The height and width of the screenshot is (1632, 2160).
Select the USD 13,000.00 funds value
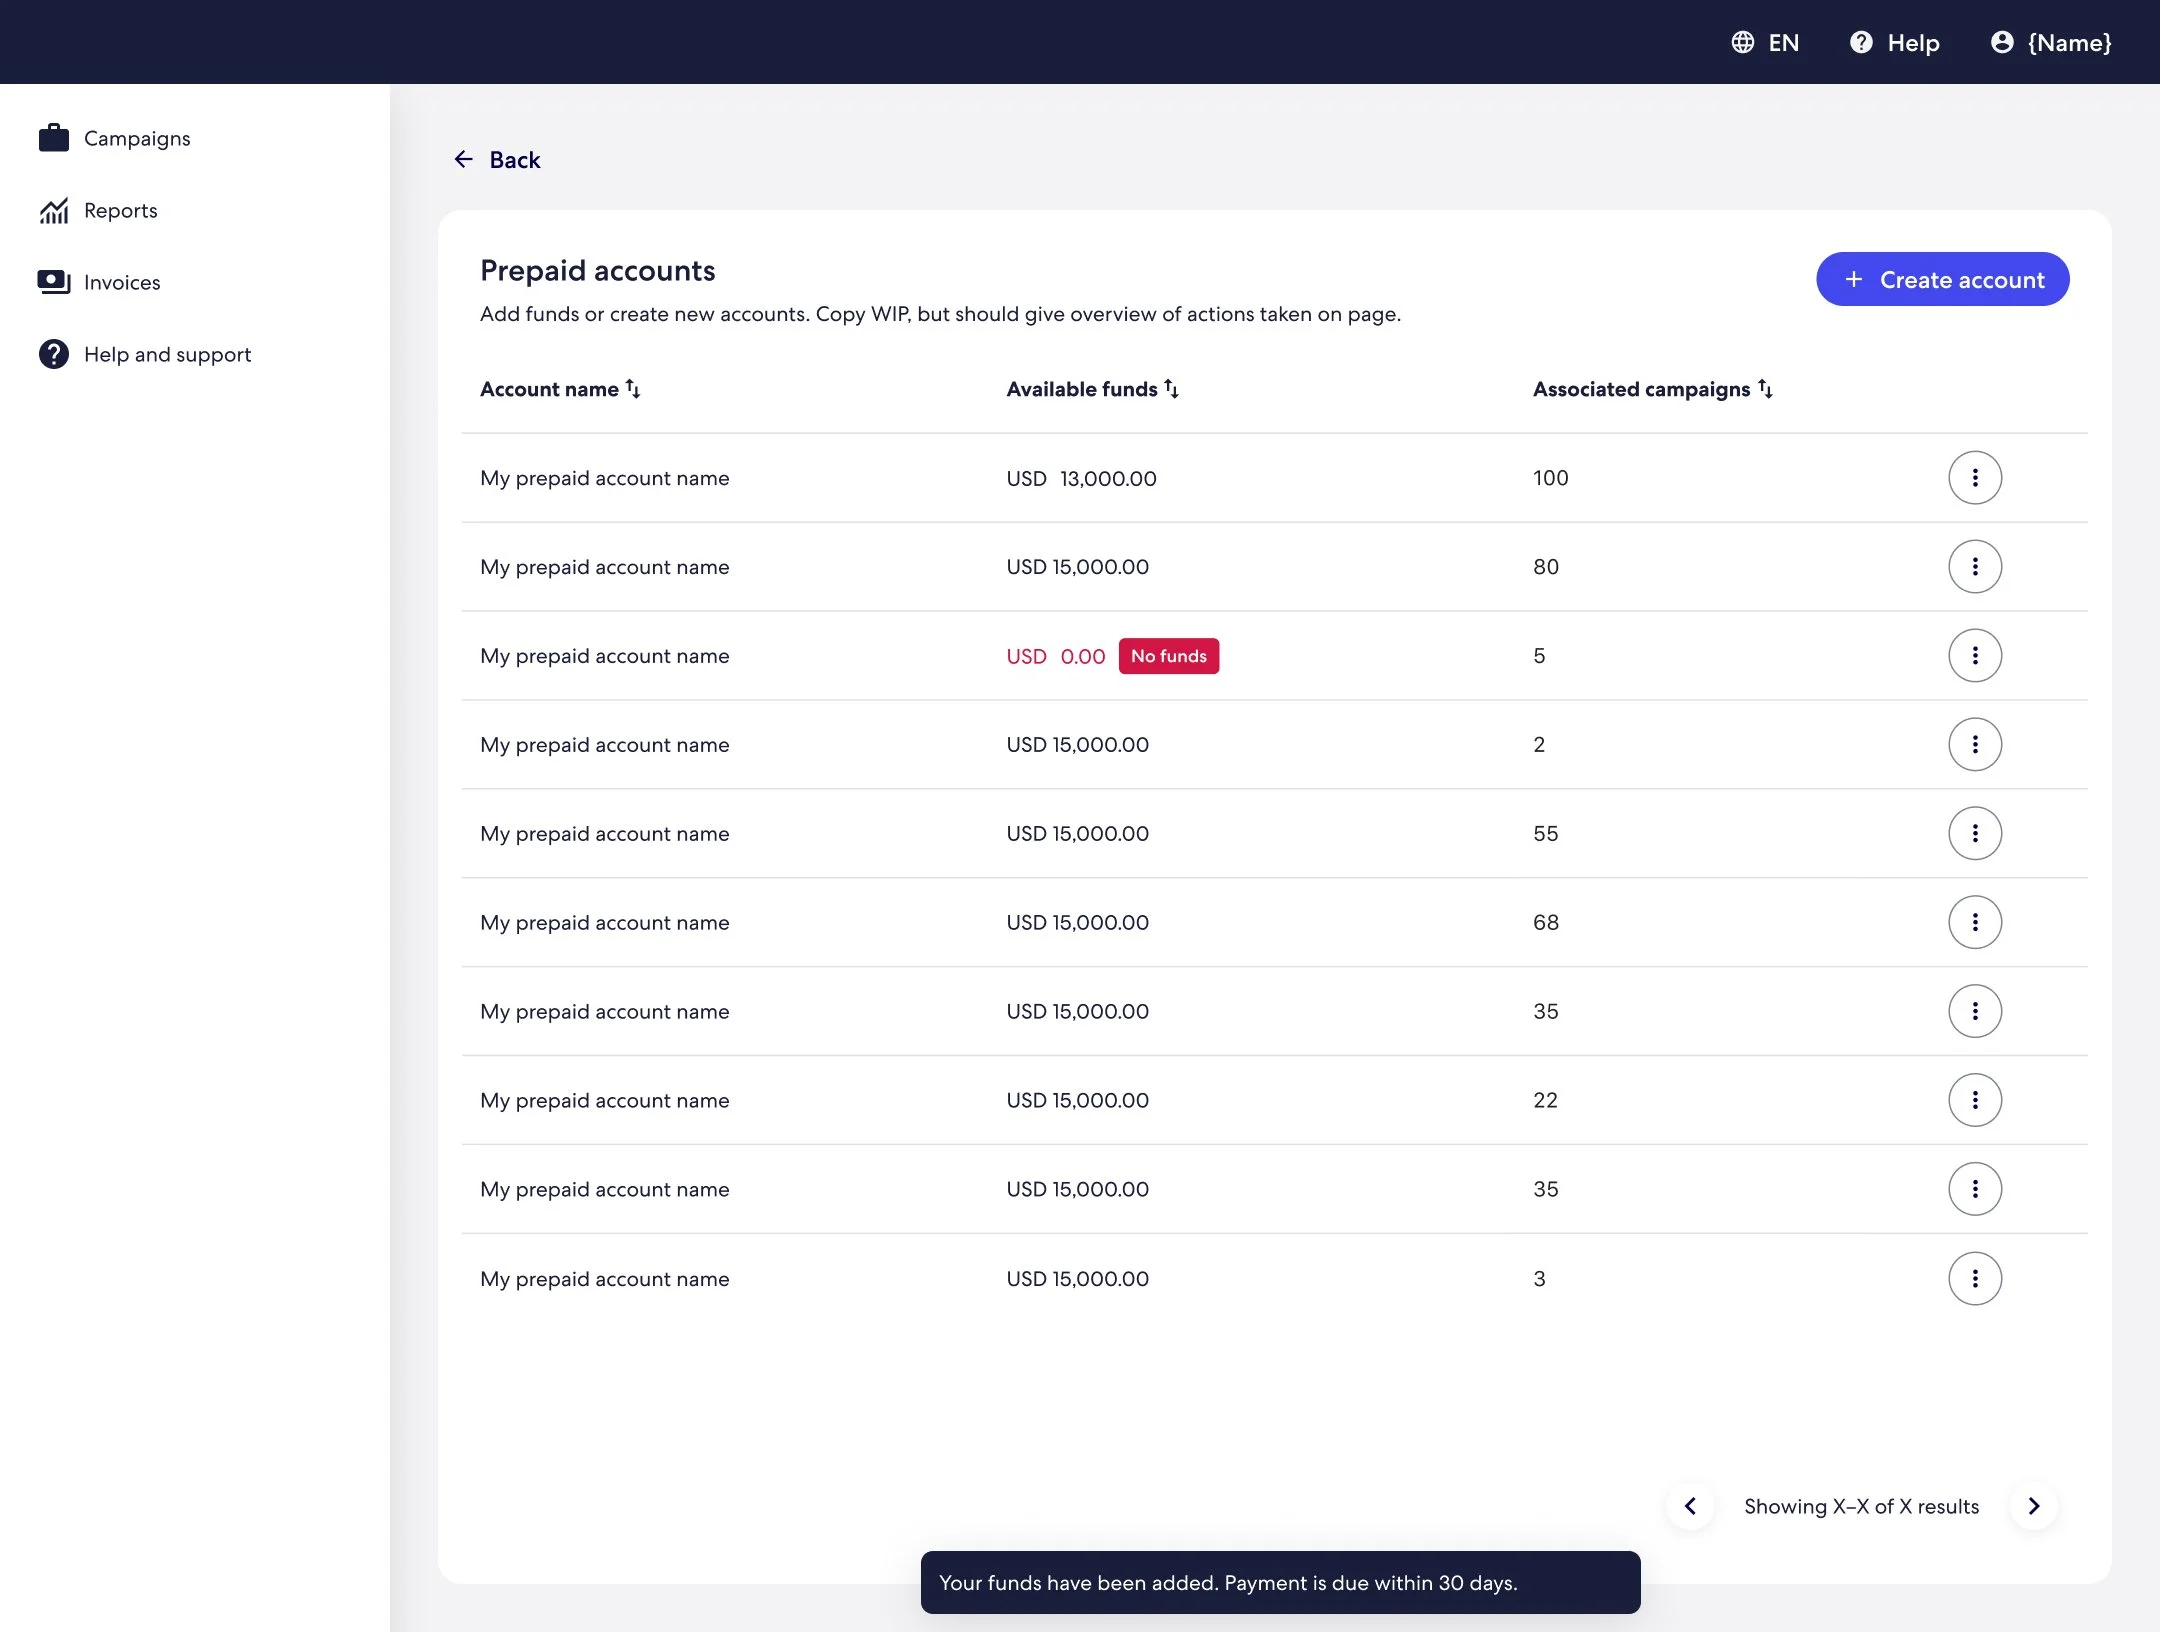1081,478
